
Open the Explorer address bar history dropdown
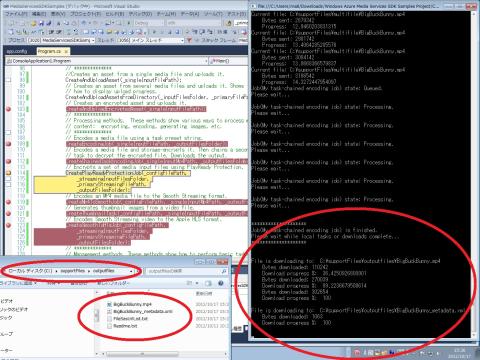pos(131,271)
